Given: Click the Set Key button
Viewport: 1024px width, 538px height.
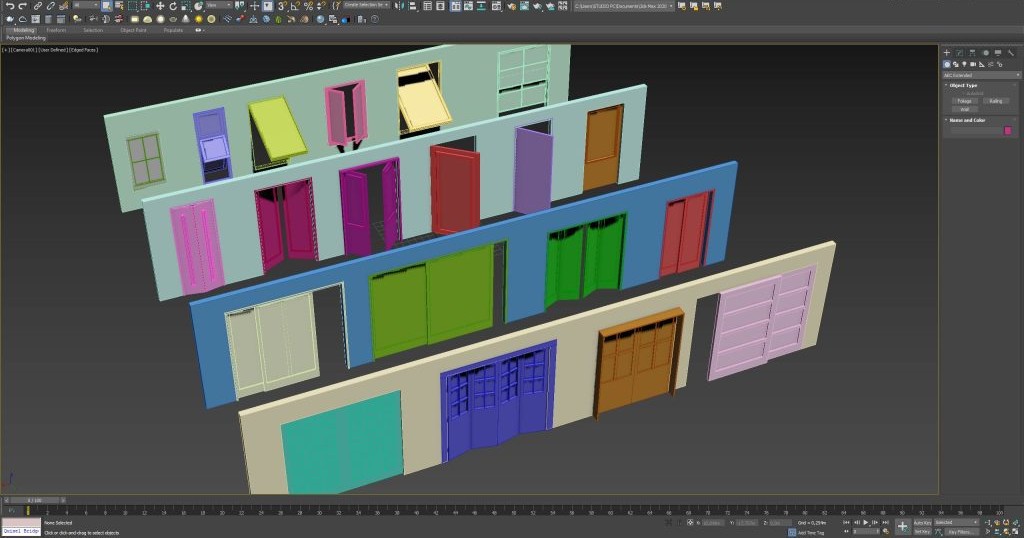Looking at the screenshot, I should tap(921, 531).
